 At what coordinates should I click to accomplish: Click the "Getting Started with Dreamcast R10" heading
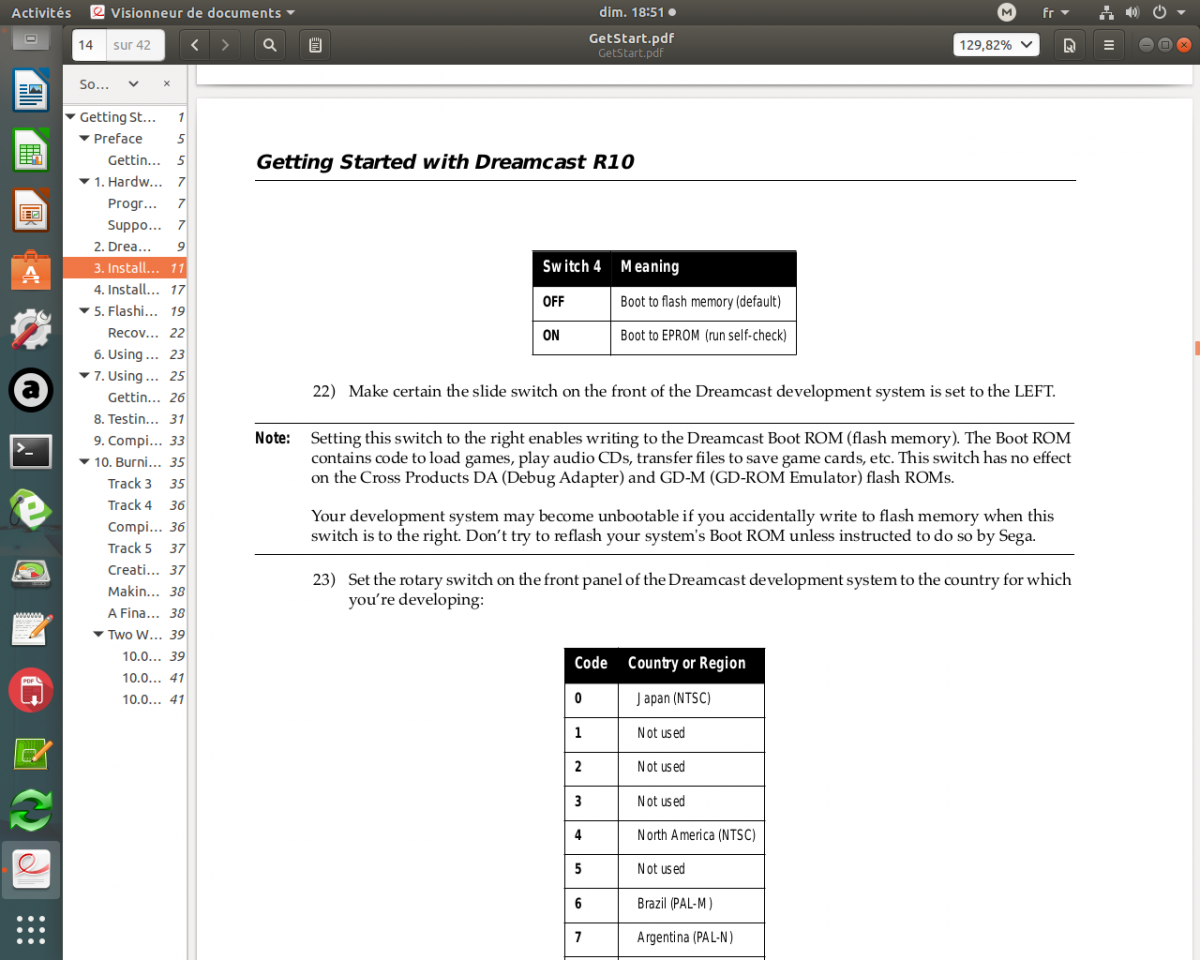click(445, 162)
